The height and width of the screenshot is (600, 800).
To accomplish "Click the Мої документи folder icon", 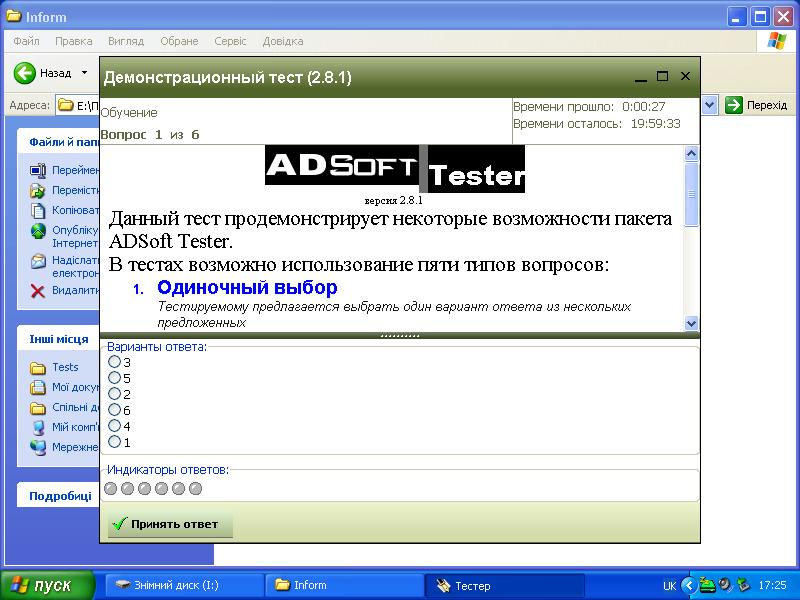I will 38,388.
